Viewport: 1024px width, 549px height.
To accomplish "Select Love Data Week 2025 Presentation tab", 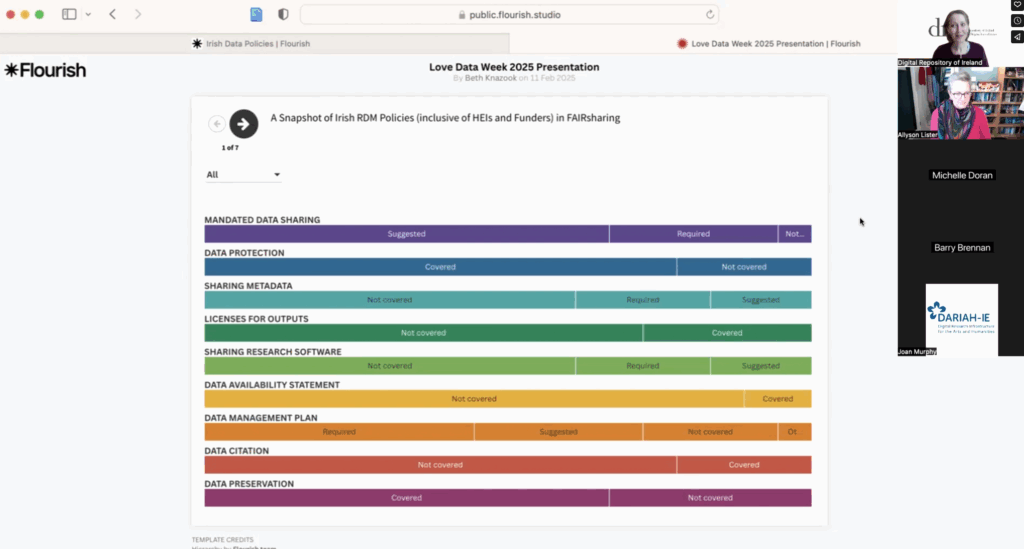I will [768, 43].
